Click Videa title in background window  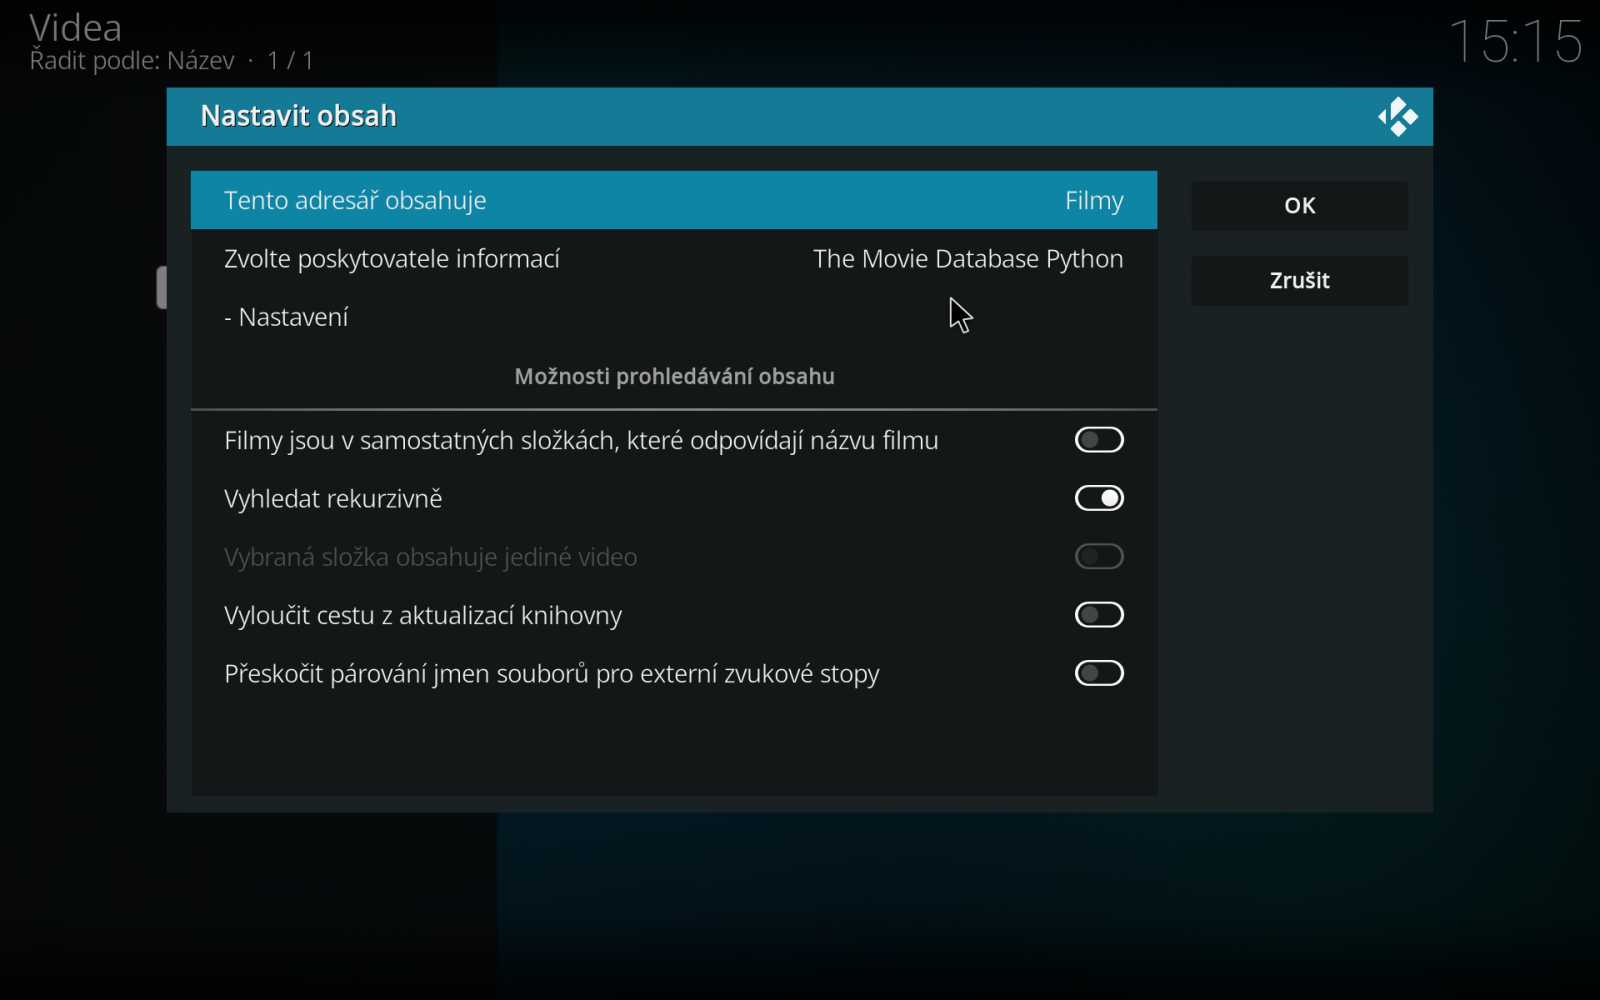tap(76, 27)
